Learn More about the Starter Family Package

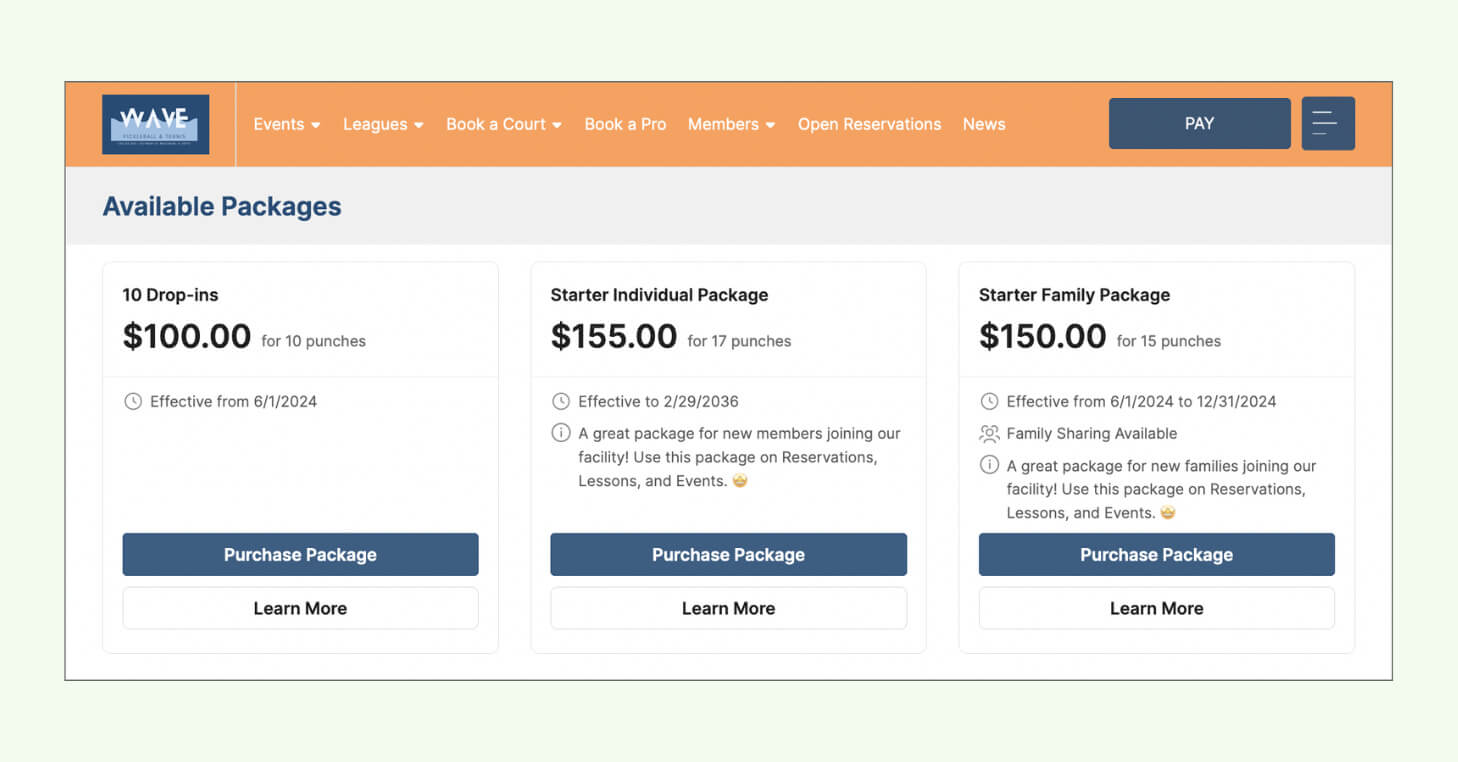point(1156,608)
